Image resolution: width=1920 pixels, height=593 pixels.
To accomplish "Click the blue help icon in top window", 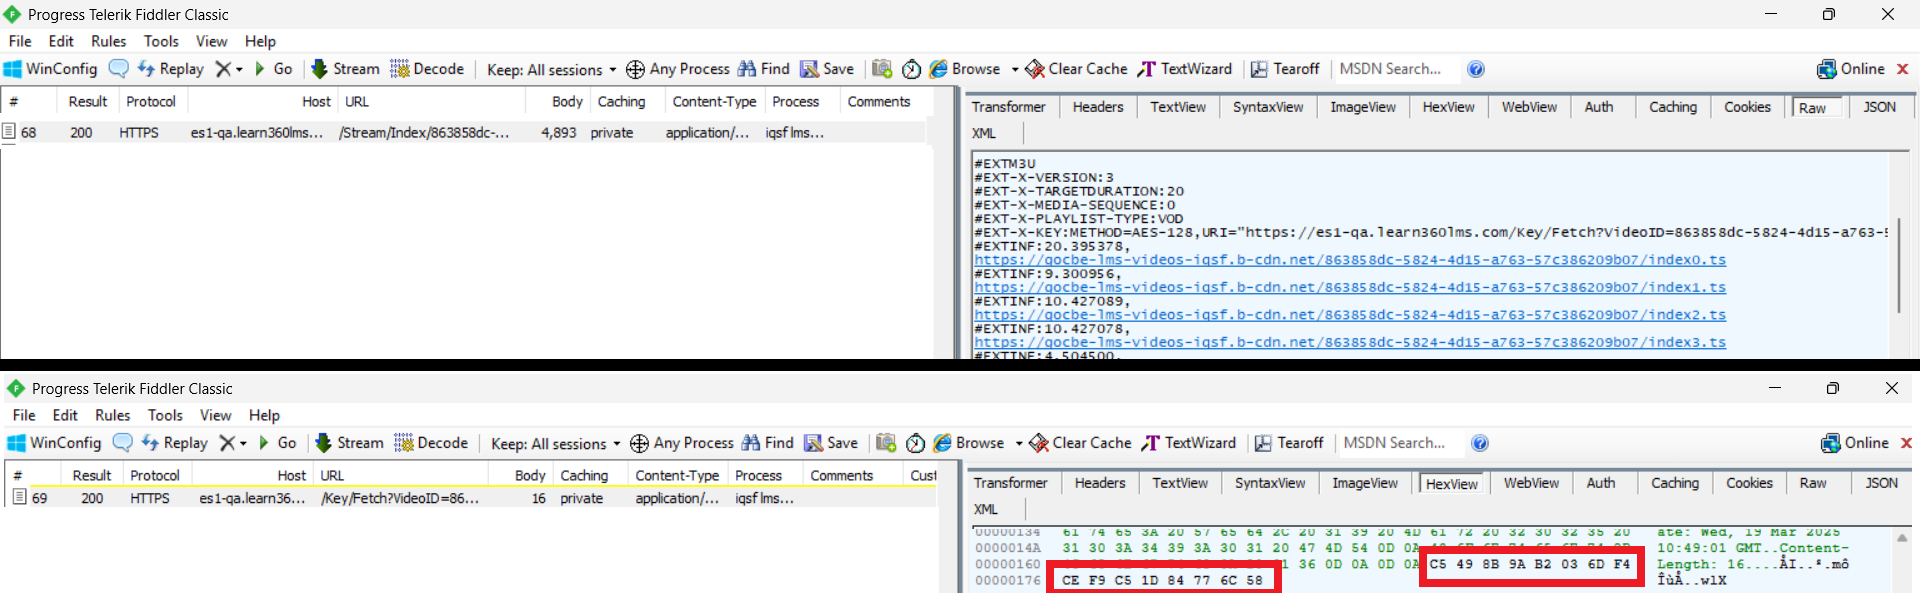I will 1476,69.
